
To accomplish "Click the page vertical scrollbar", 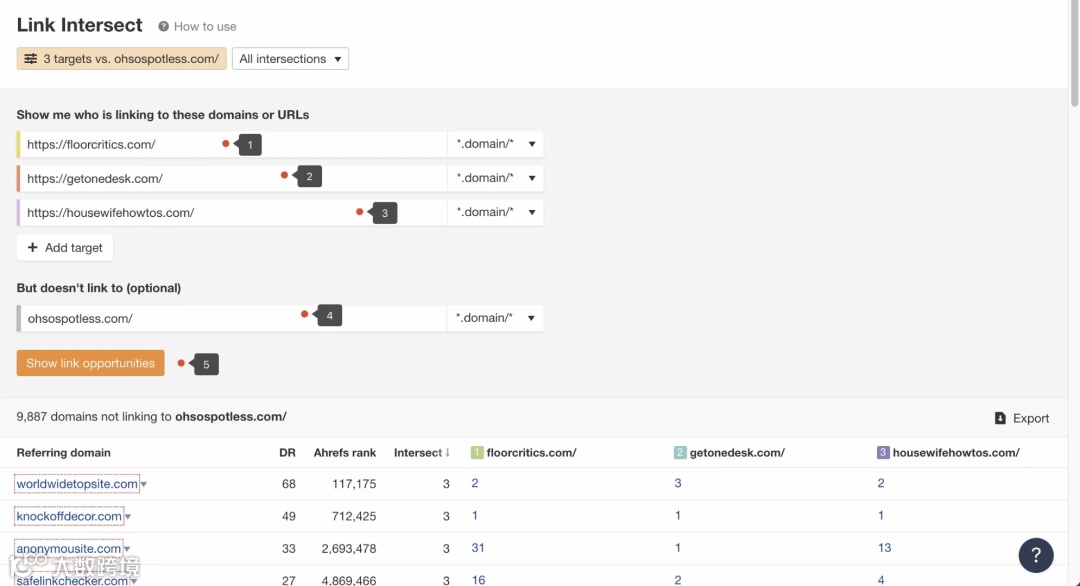I will [x=1074, y=53].
